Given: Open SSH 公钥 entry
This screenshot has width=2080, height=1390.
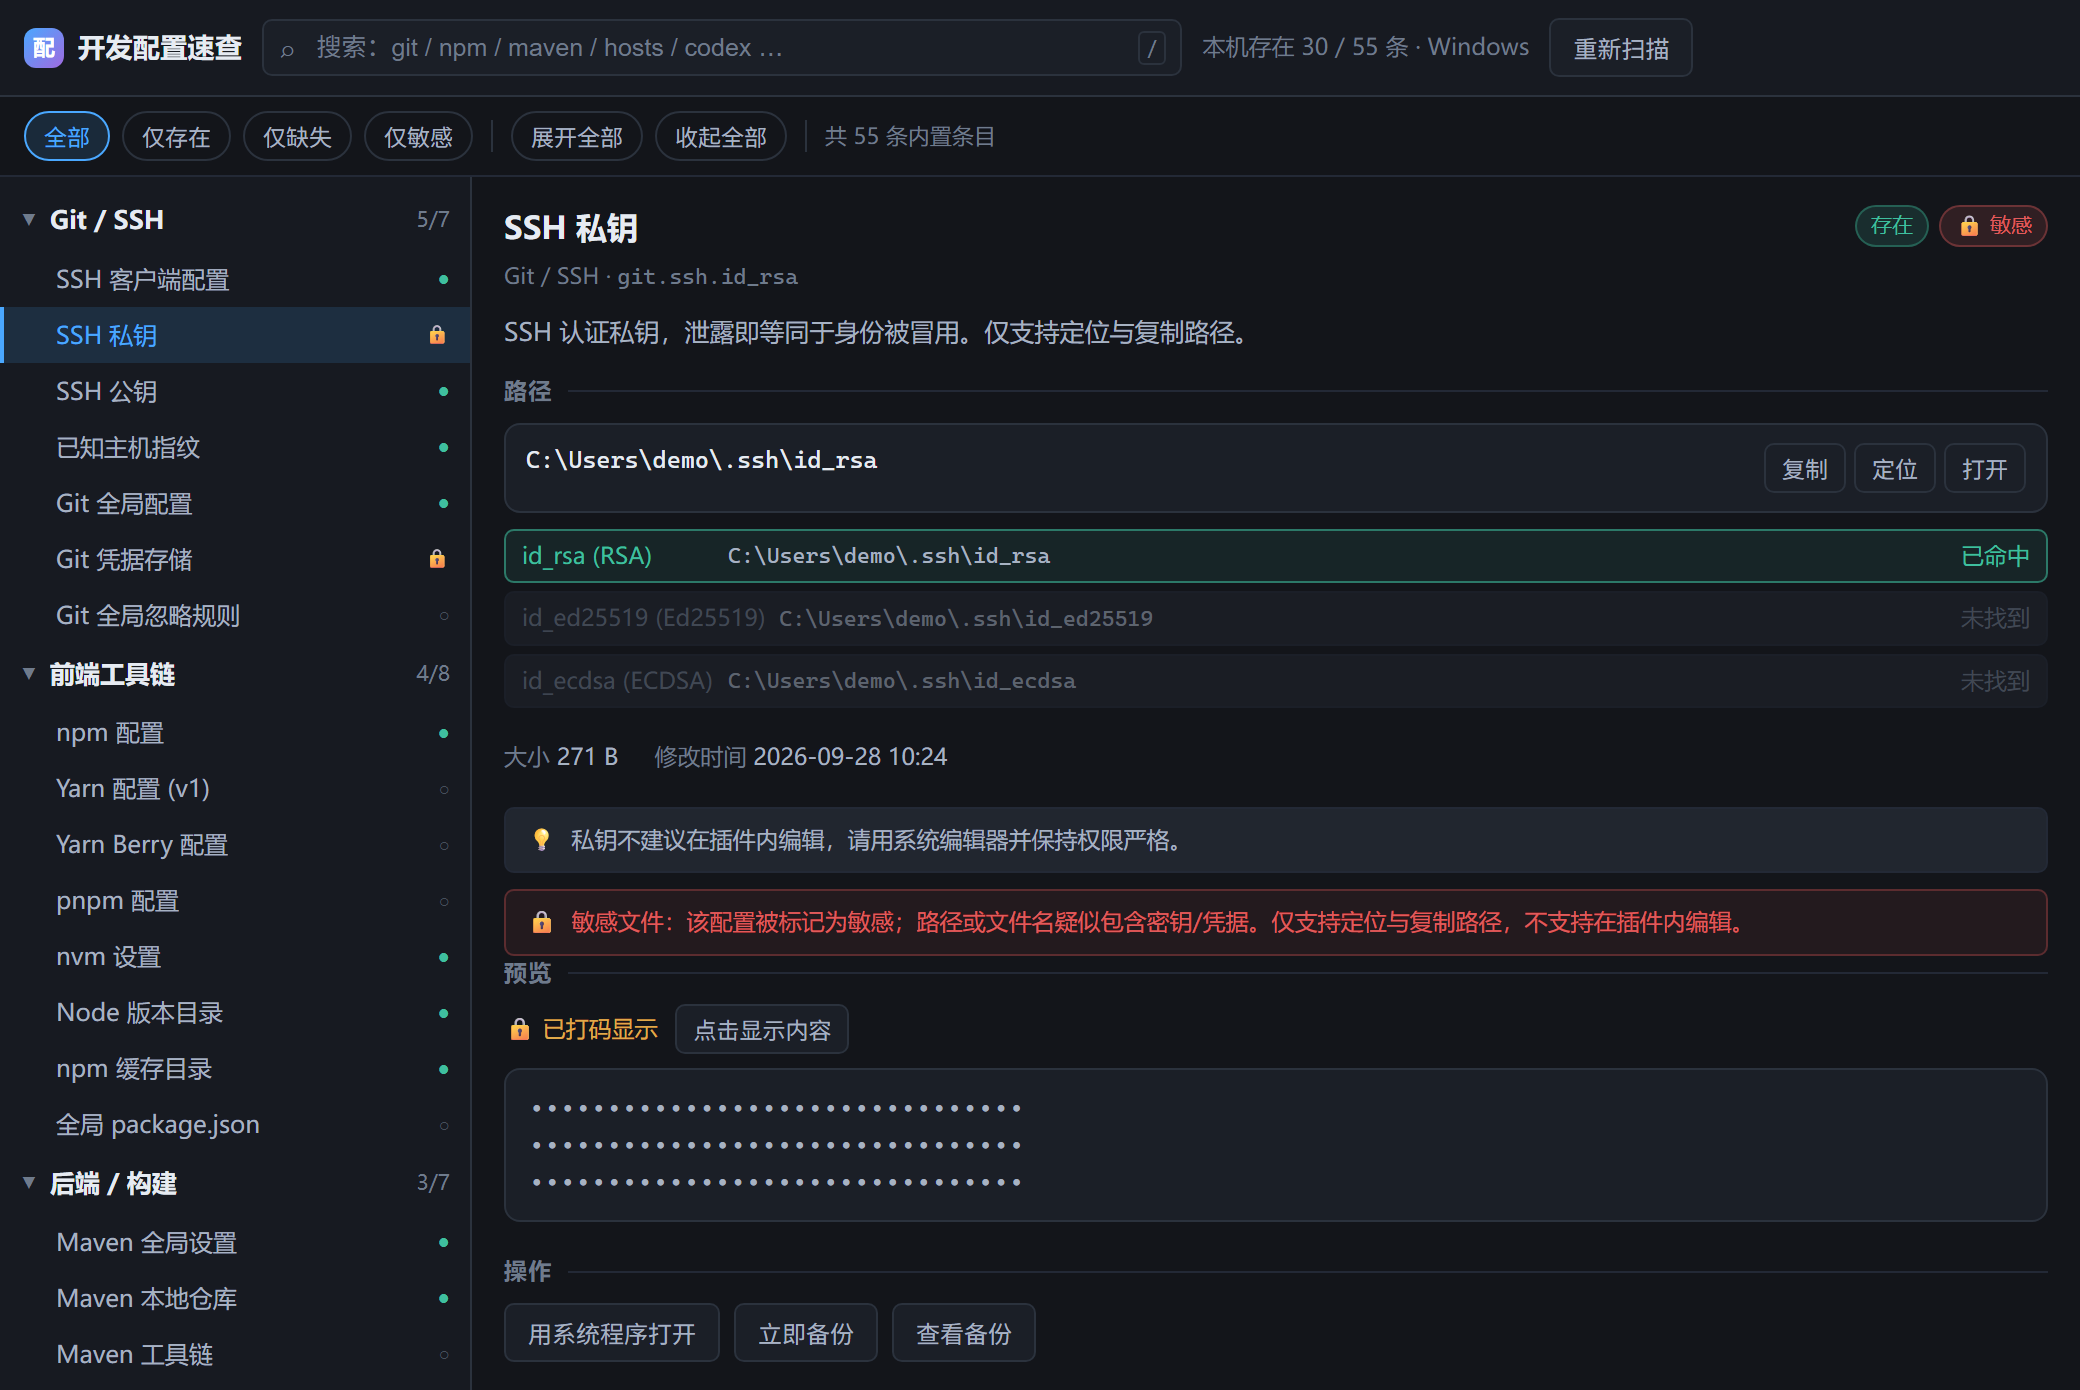Looking at the screenshot, I should [236, 391].
